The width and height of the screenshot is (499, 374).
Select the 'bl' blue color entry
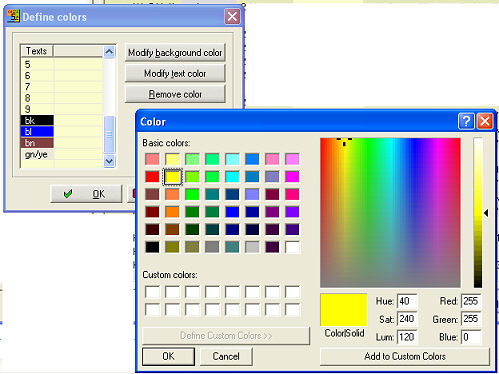click(37, 132)
